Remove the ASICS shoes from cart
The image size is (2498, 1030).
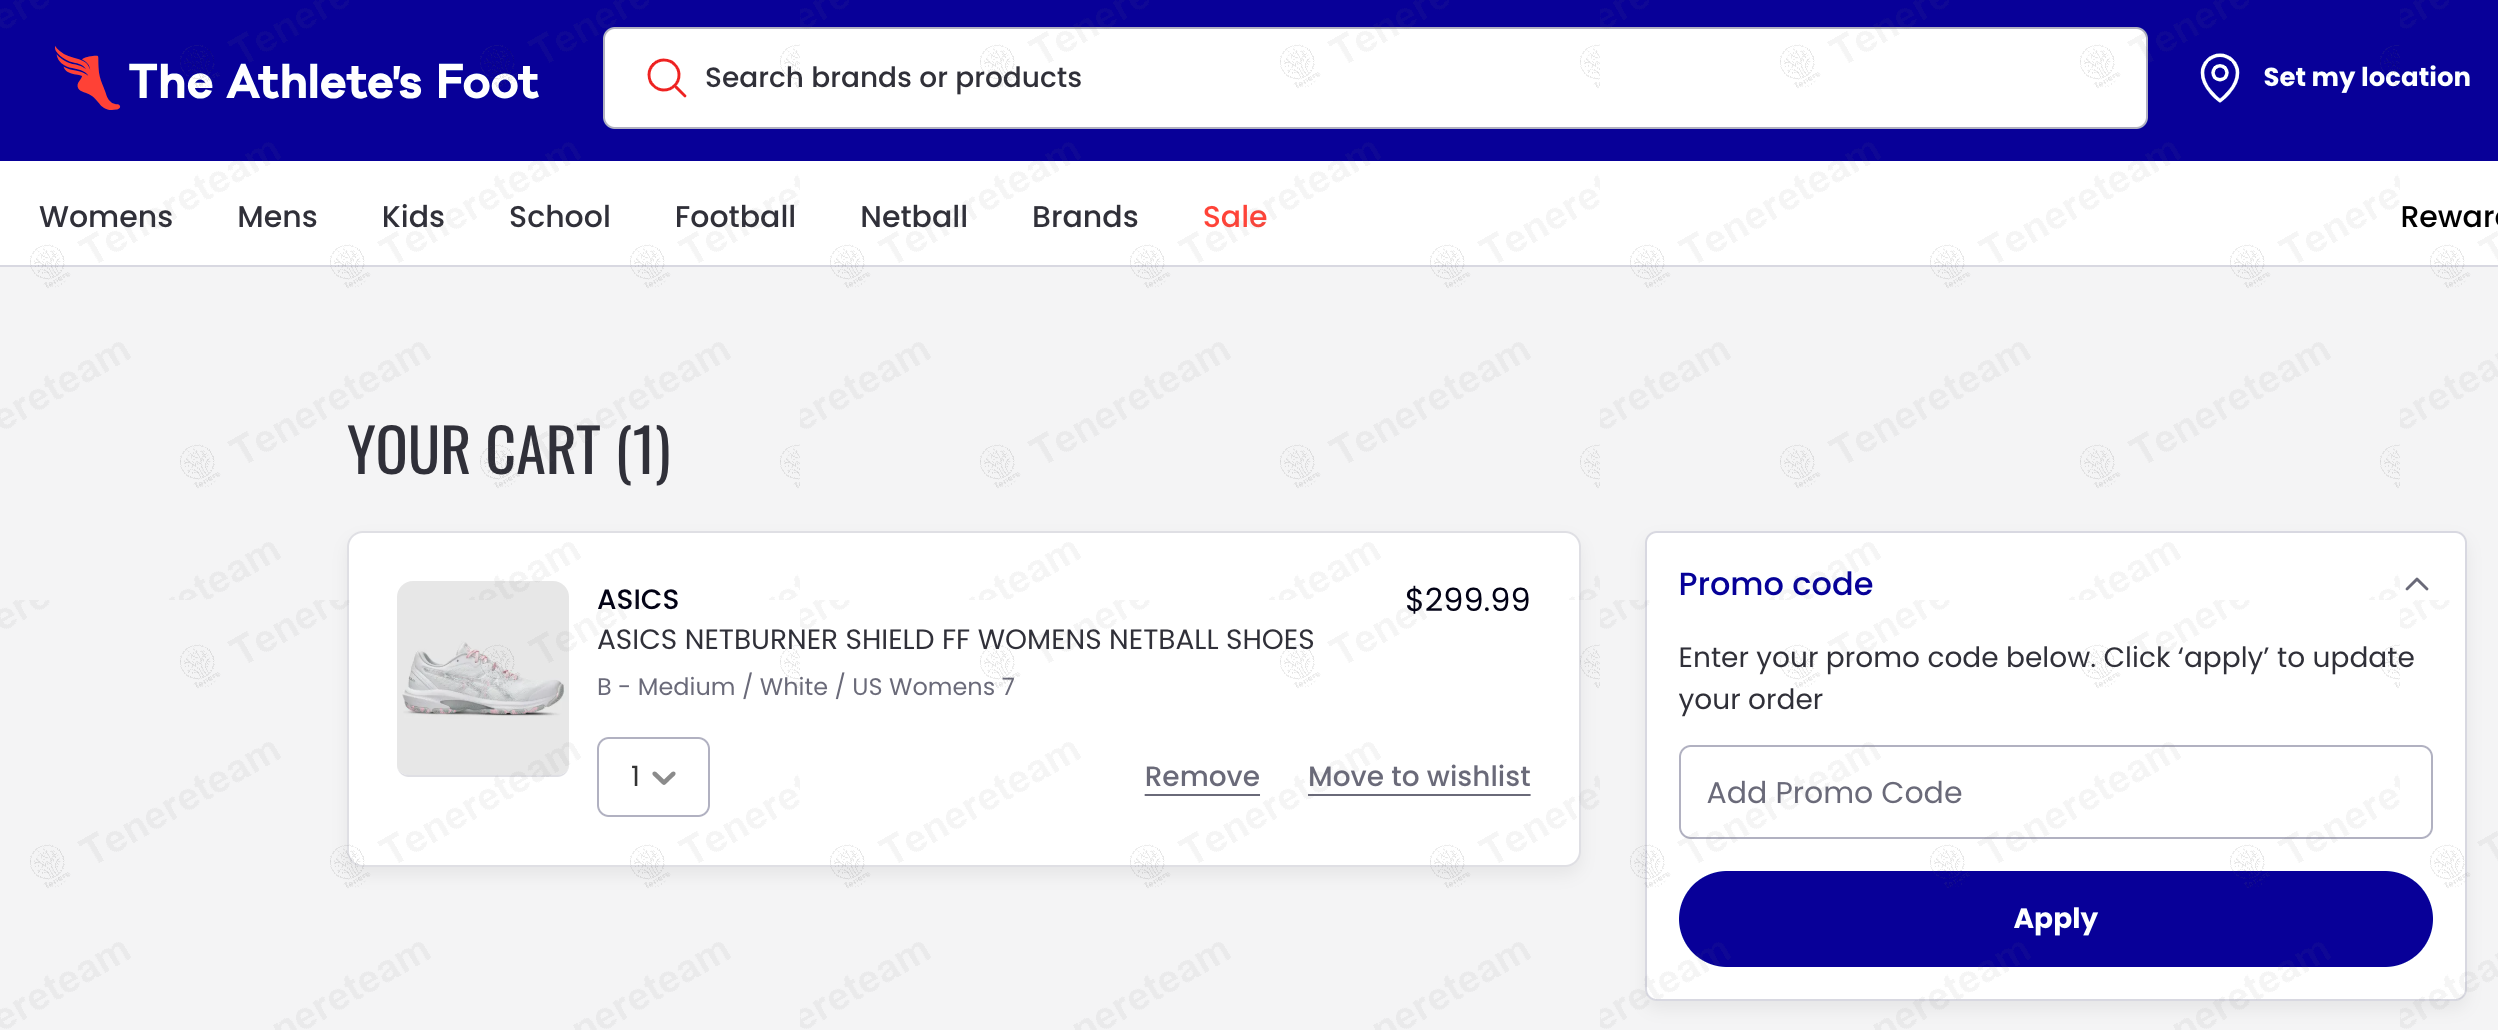point(1202,777)
